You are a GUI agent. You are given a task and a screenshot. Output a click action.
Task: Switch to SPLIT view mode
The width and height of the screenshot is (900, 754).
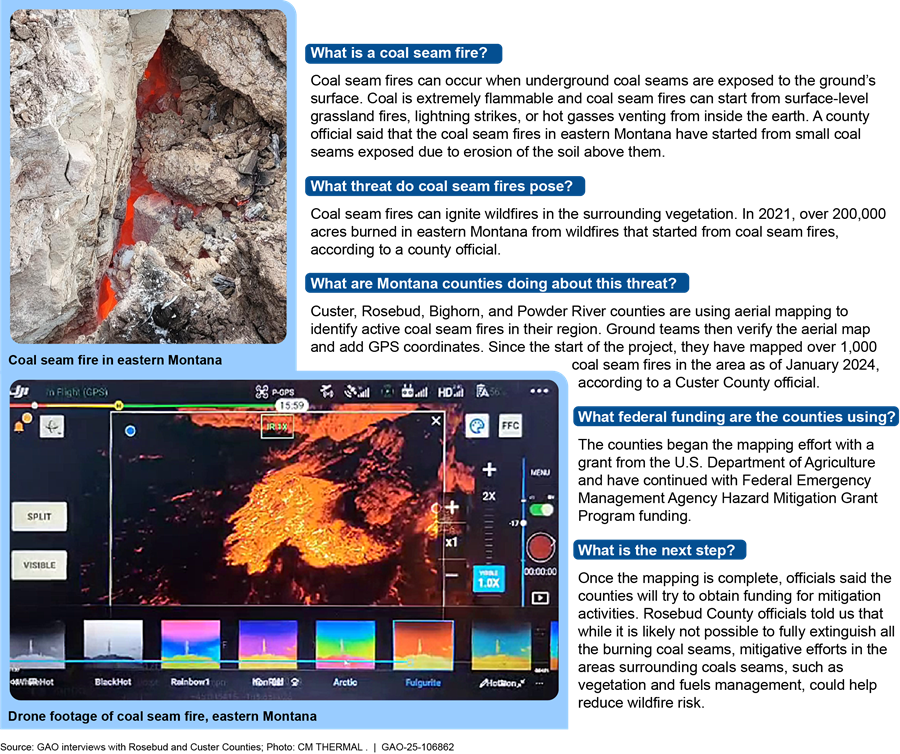(x=39, y=517)
